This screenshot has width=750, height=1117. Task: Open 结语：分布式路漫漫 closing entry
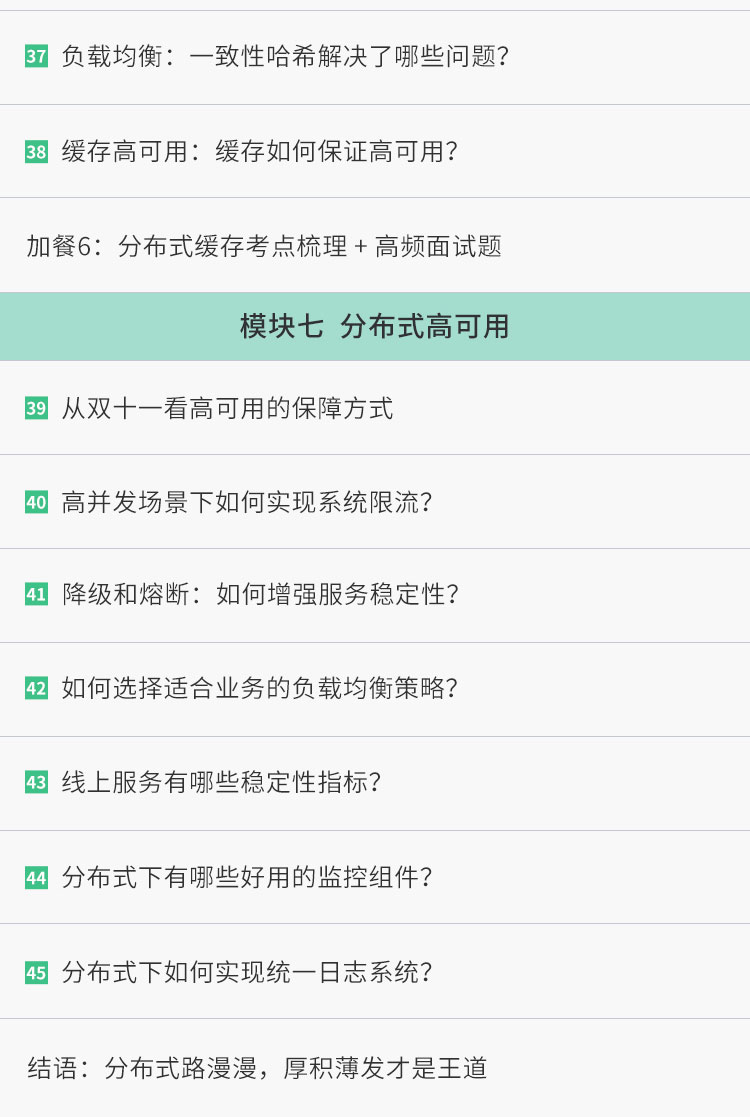coord(375,1068)
